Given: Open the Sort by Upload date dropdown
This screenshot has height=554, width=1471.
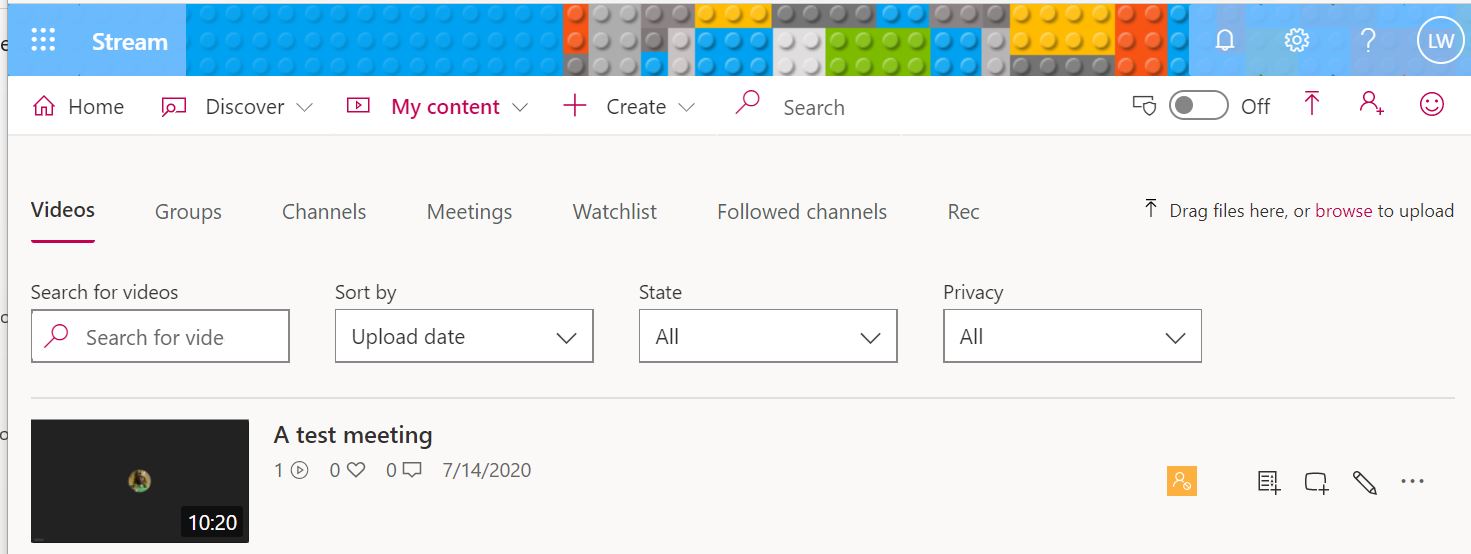Looking at the screenshot, I should (x=464, y=336).
